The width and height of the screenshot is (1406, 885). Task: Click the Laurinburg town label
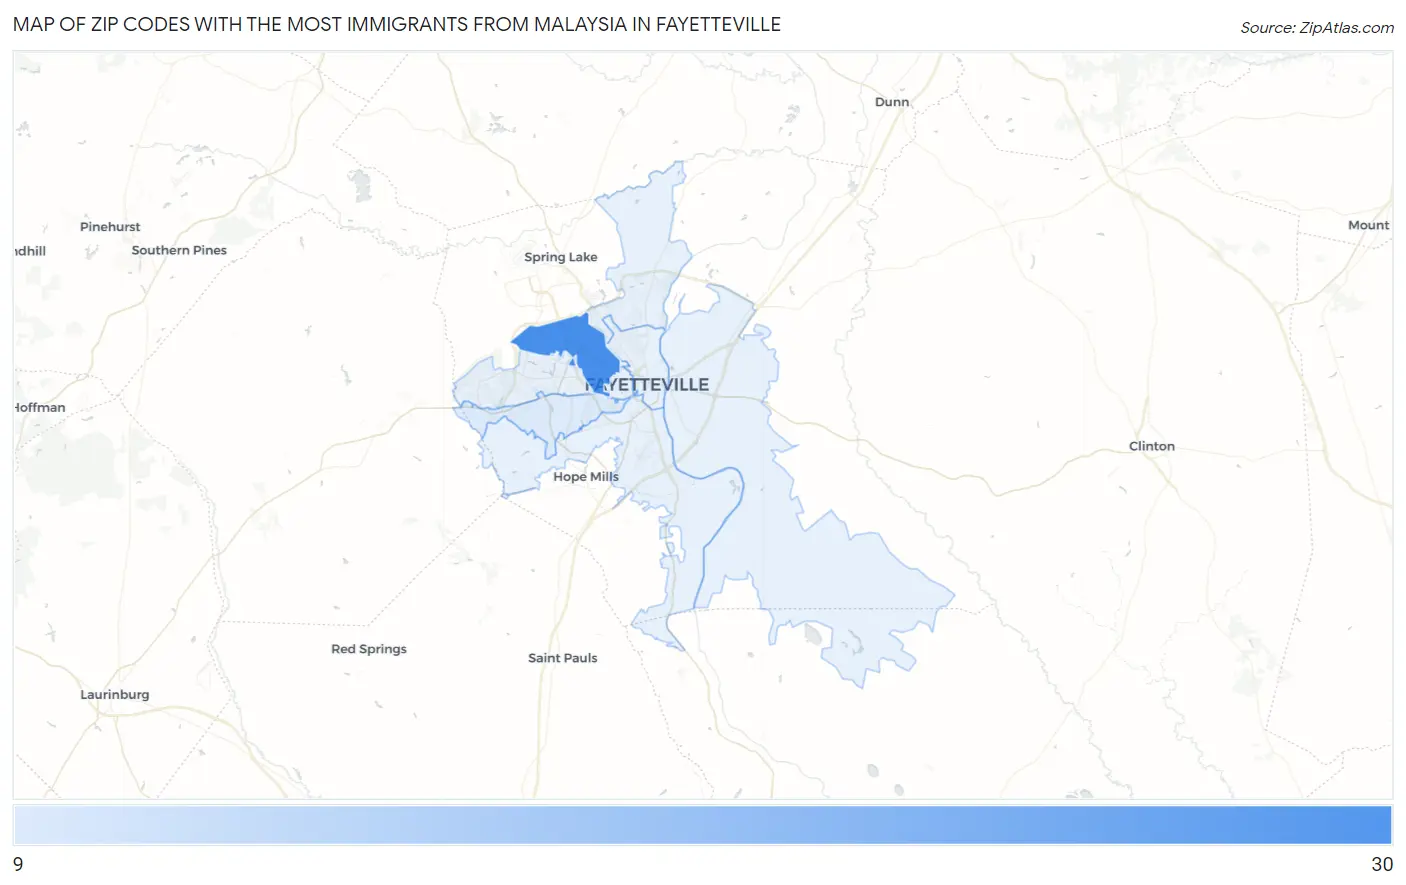115,695
